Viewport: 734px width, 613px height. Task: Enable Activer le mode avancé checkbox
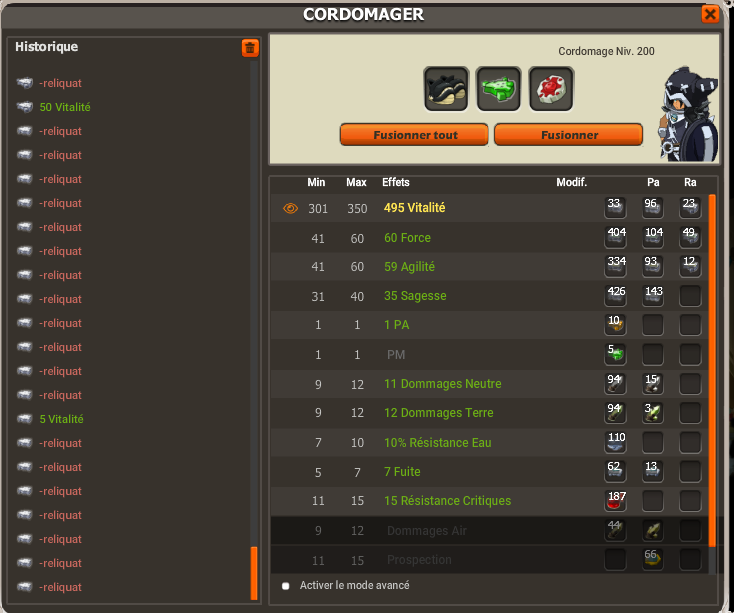tap(286, 586)
